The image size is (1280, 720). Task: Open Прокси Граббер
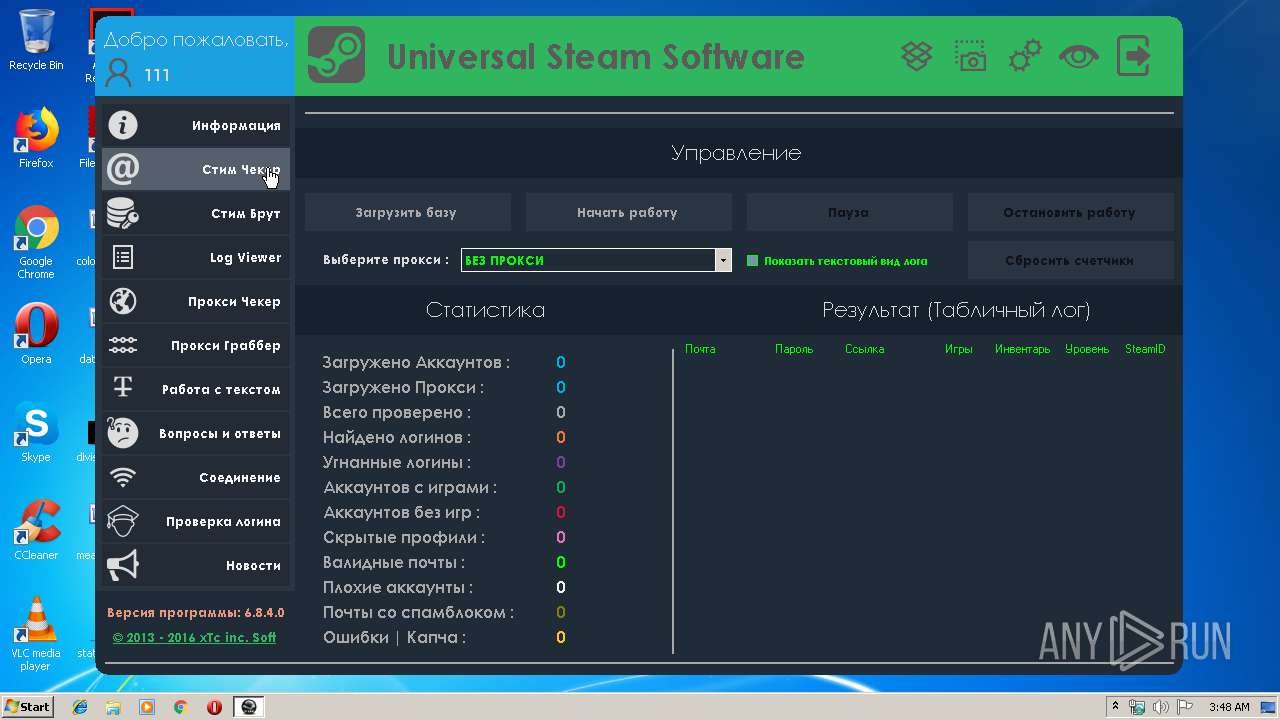(196, 346)
